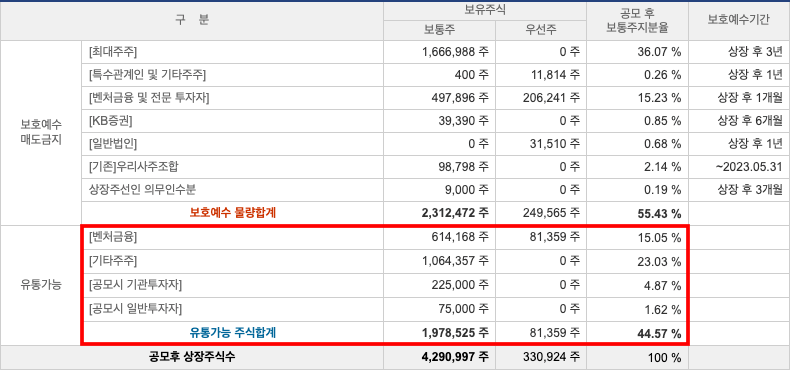Screen dimensions: 791x371
Task: Select the '우선주' sub-header
Action: (x=541, y=30)
